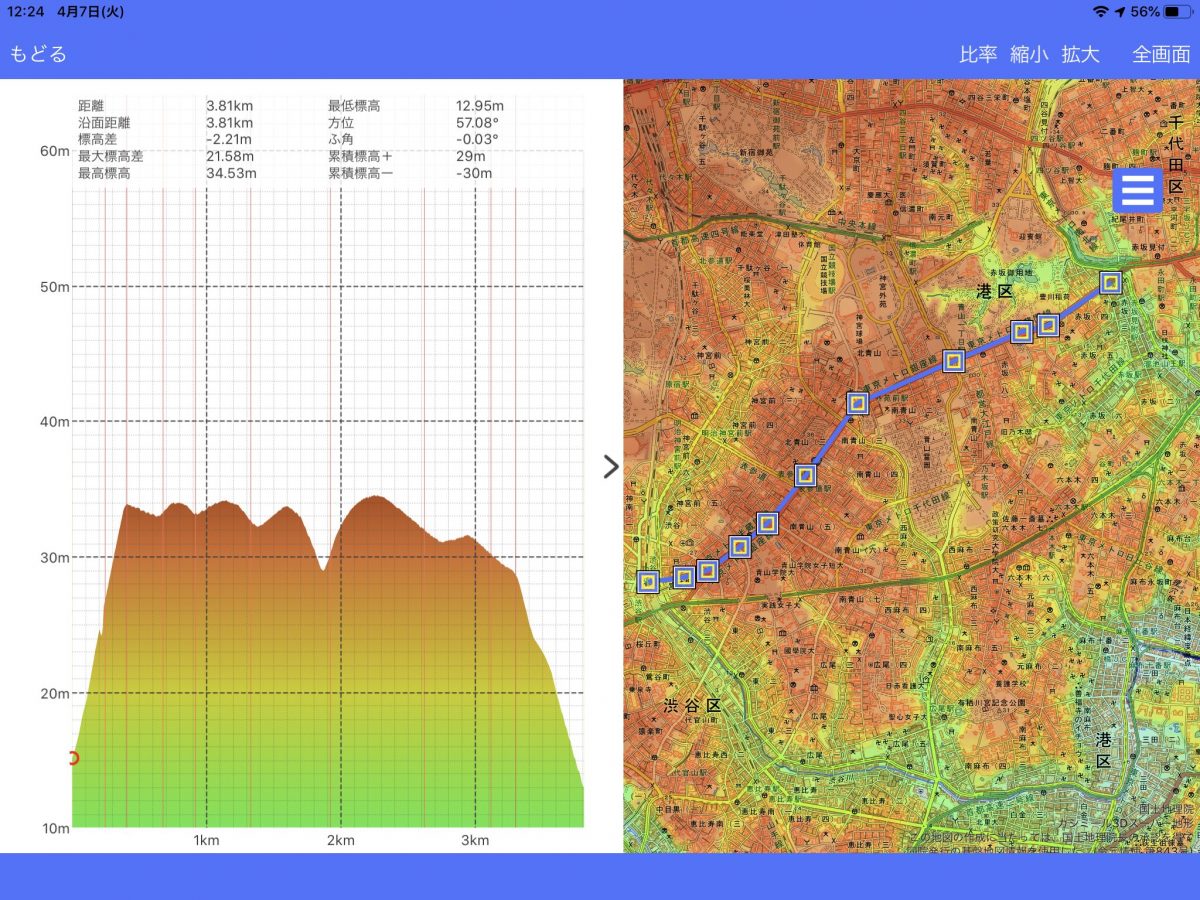Open the hamburger menu on the map
The height and width of the screenshot is (900, 1200).
click(1138, 191)
